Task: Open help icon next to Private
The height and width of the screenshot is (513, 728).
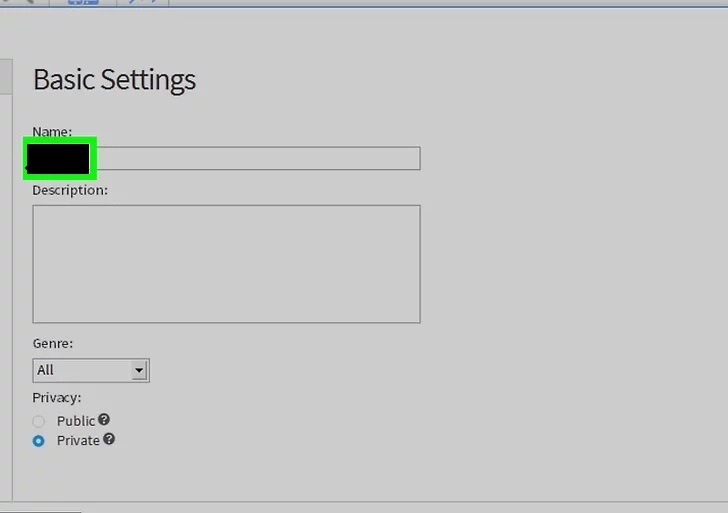Action: pyautogui.click(x=109, y=439)
